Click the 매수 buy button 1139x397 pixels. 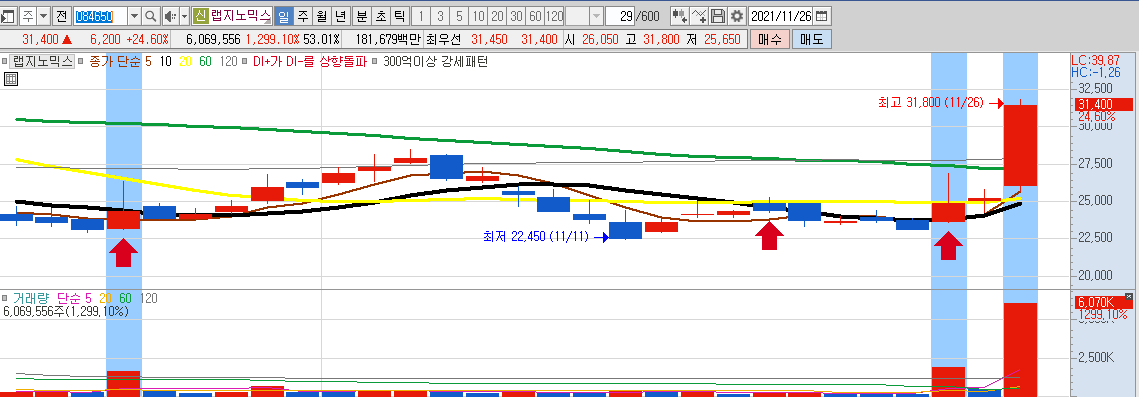point(769,39)
